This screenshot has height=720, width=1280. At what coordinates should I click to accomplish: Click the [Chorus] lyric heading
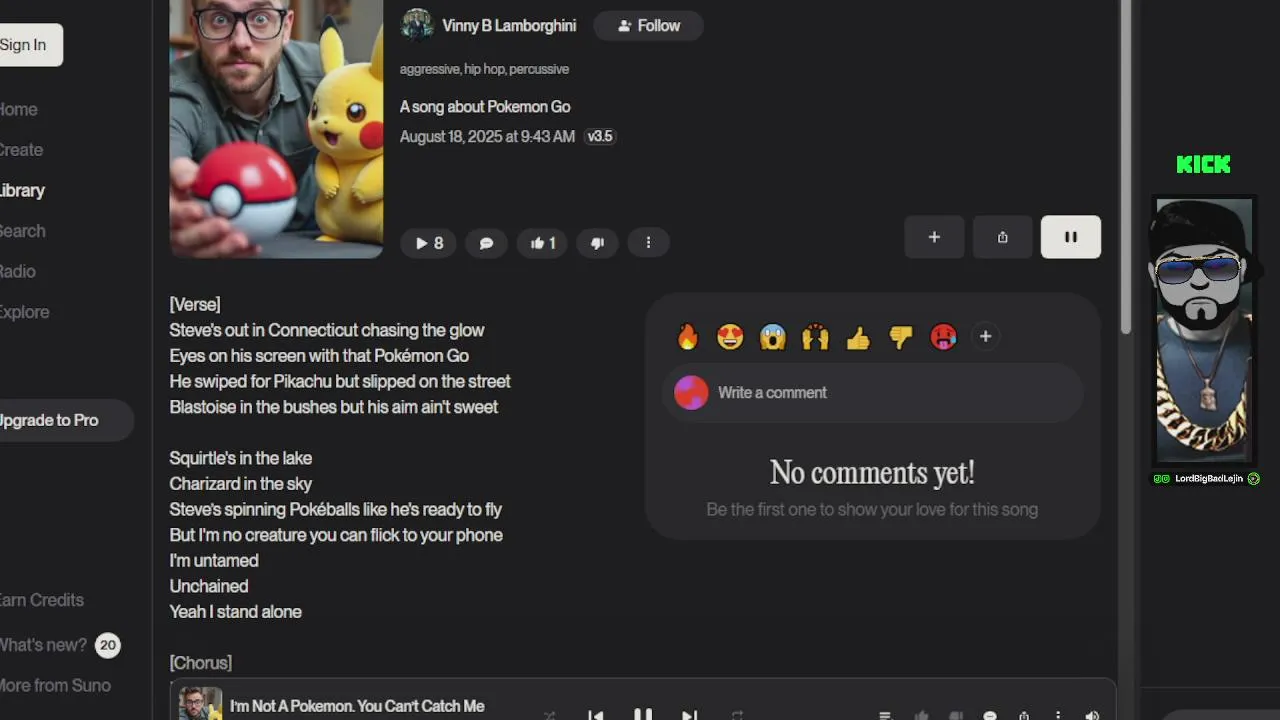[x=201, y=663]
